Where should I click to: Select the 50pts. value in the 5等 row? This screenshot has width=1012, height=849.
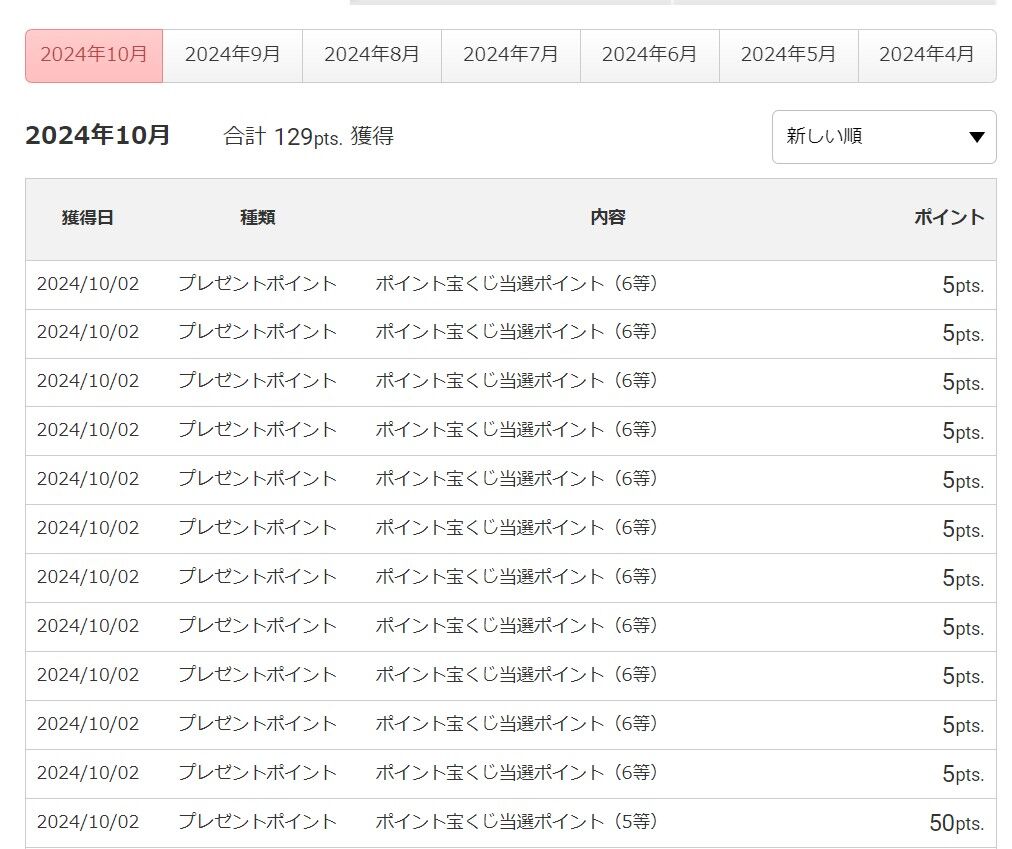[x=956, y=823]
